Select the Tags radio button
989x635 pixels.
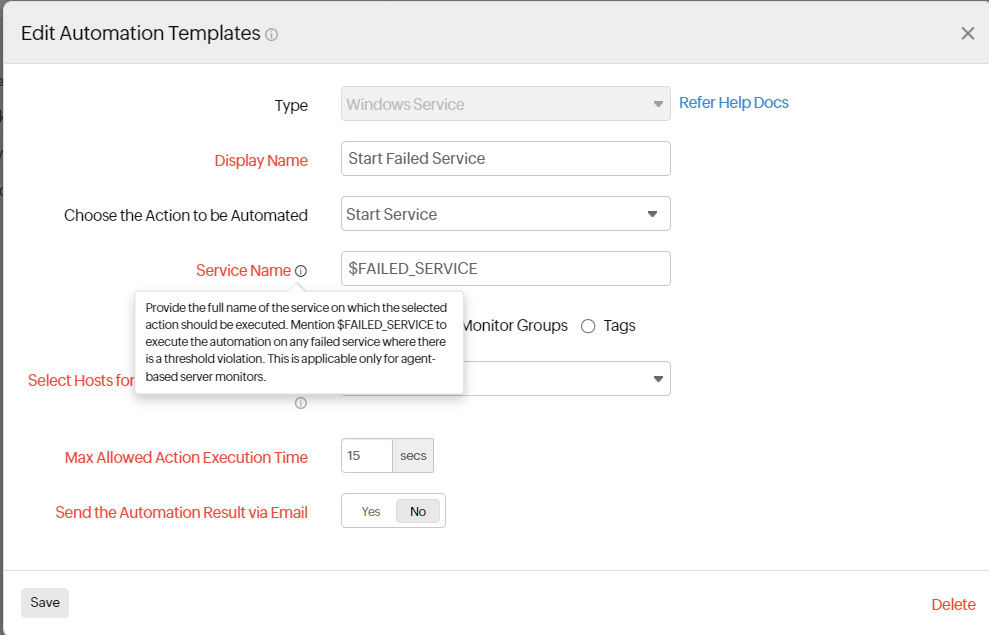[588, 326]
